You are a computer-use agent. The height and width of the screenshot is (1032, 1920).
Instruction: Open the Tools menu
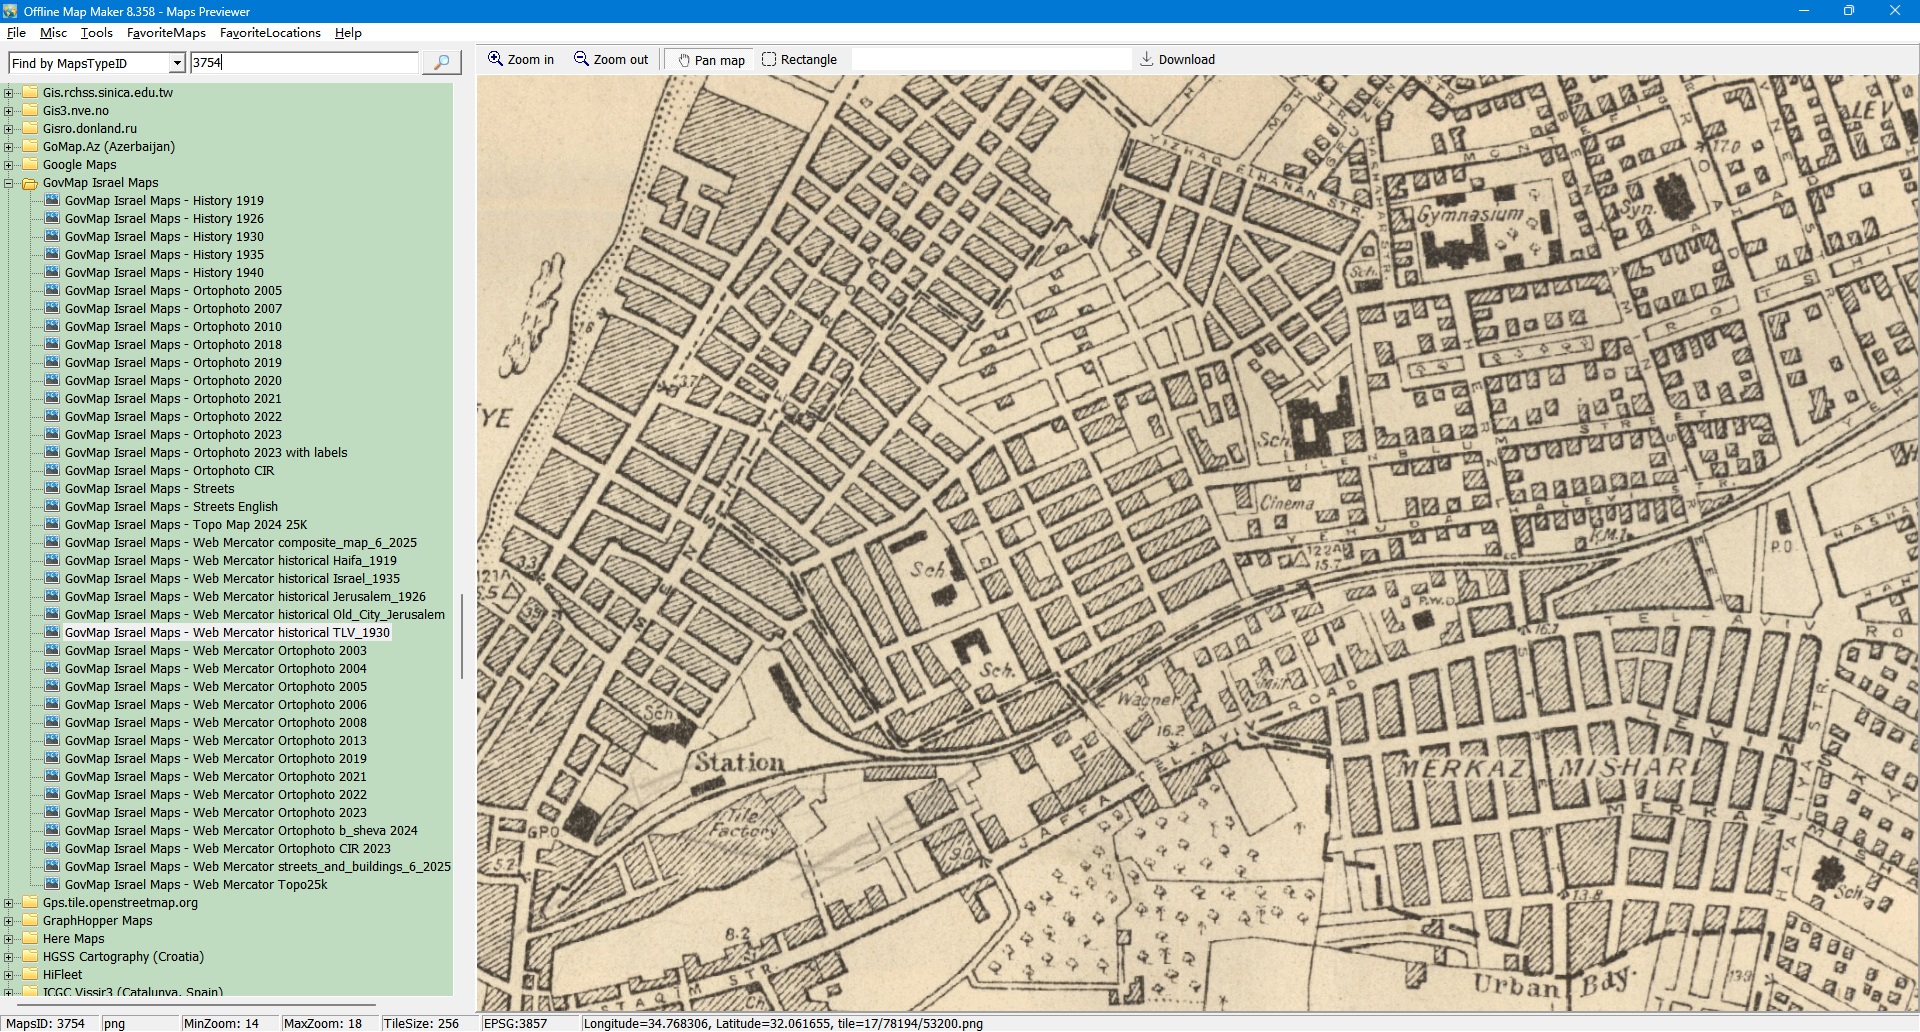[96, 33]
